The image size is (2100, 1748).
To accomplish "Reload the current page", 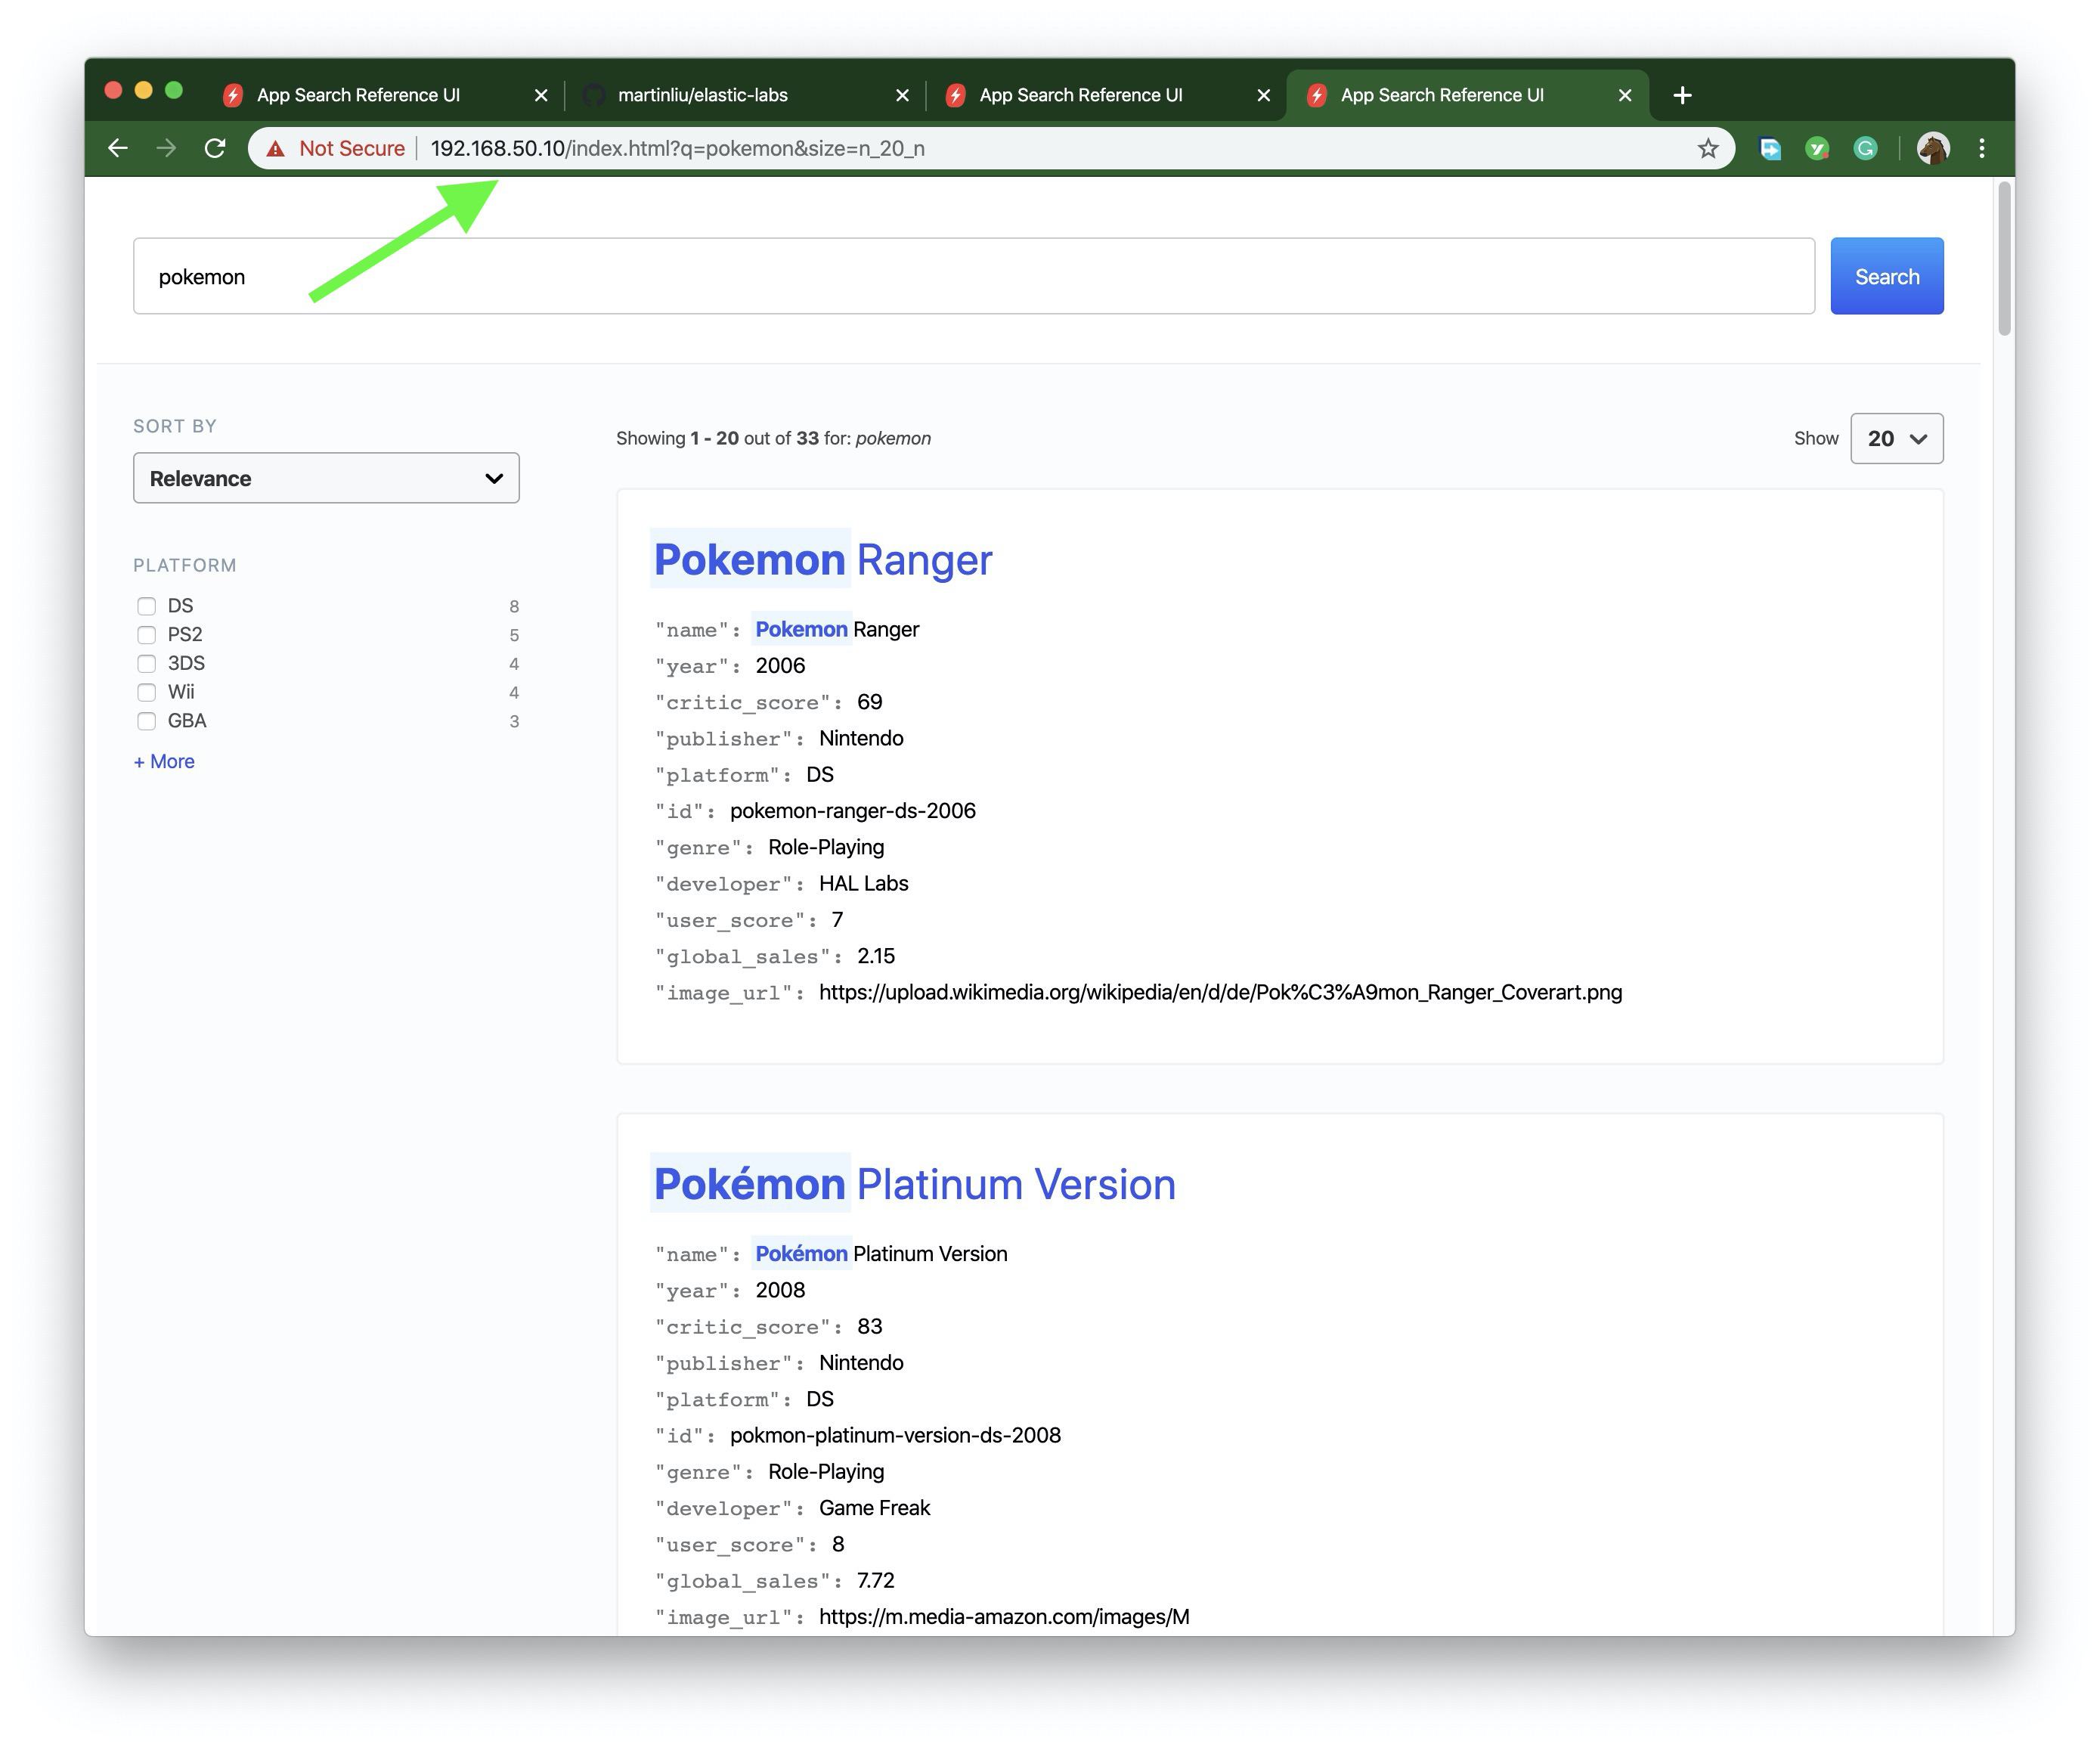I will click(x=214, y=148).
